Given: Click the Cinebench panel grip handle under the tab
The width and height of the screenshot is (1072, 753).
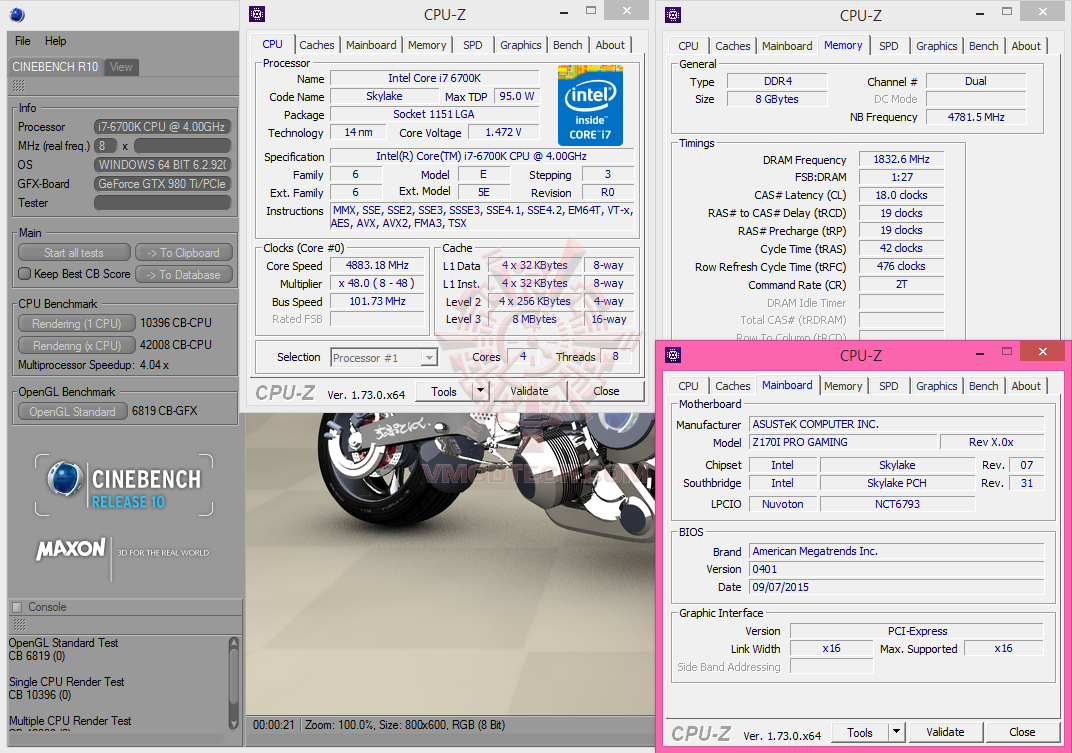Looking at the screenshot, I should [18, 85].
